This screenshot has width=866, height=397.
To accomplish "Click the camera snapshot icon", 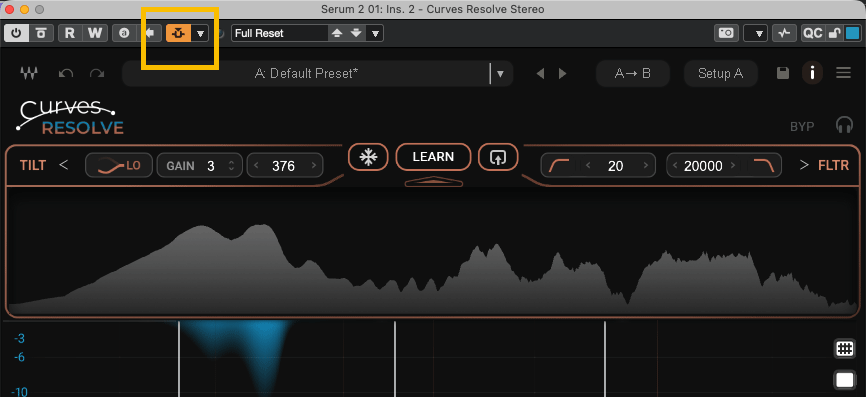I will pos(726,33).
